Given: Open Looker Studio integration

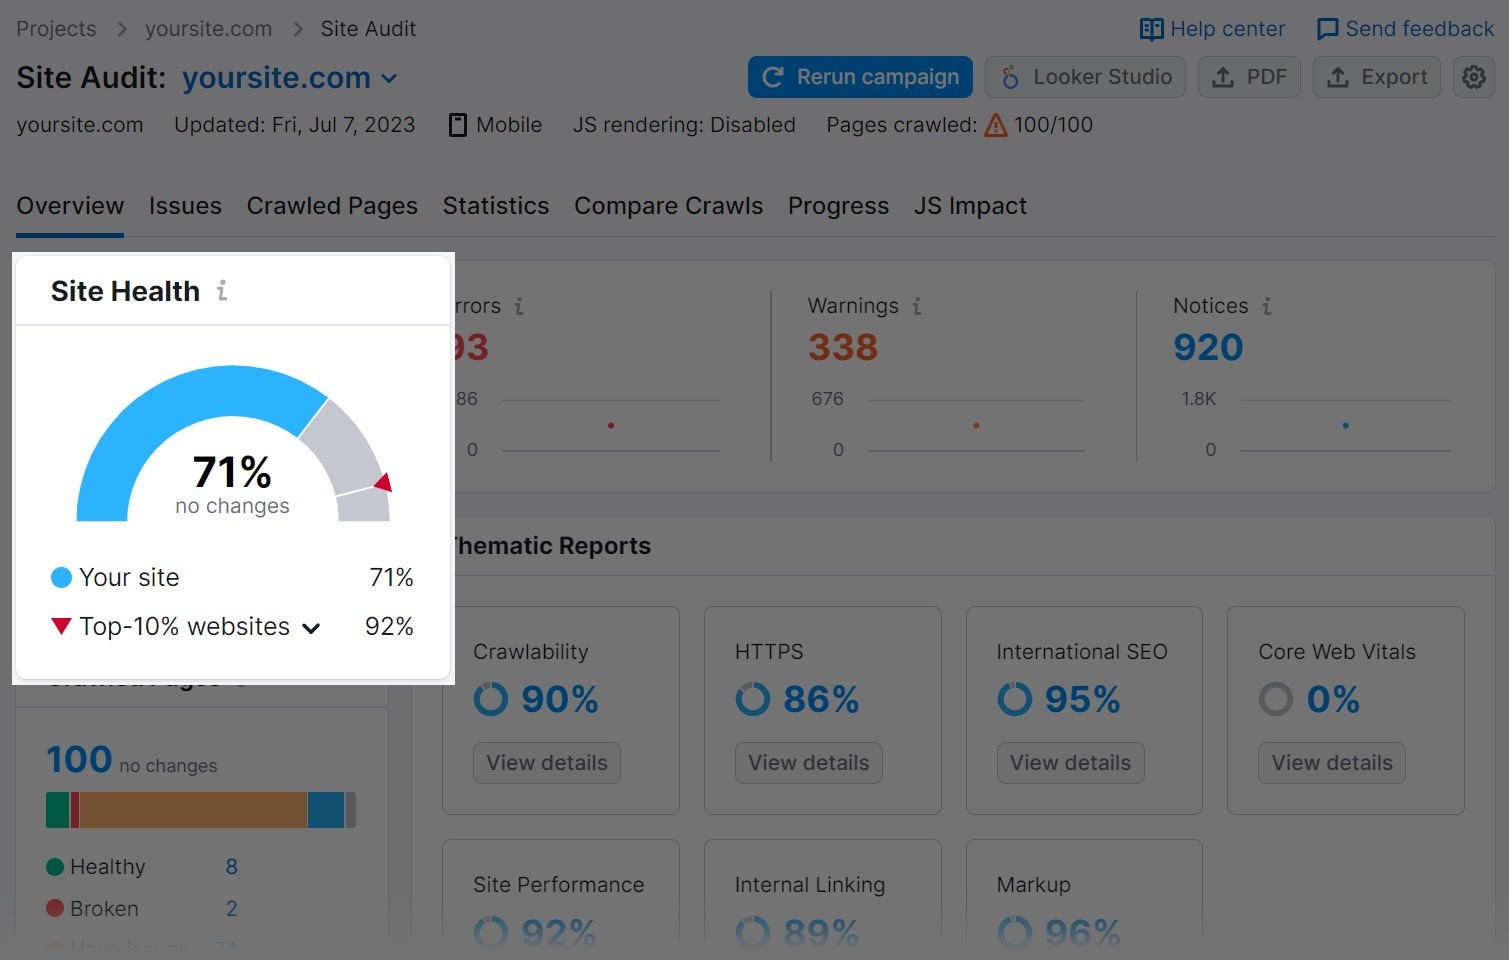Looking at the screenshot, I should tap(1085, 77).
